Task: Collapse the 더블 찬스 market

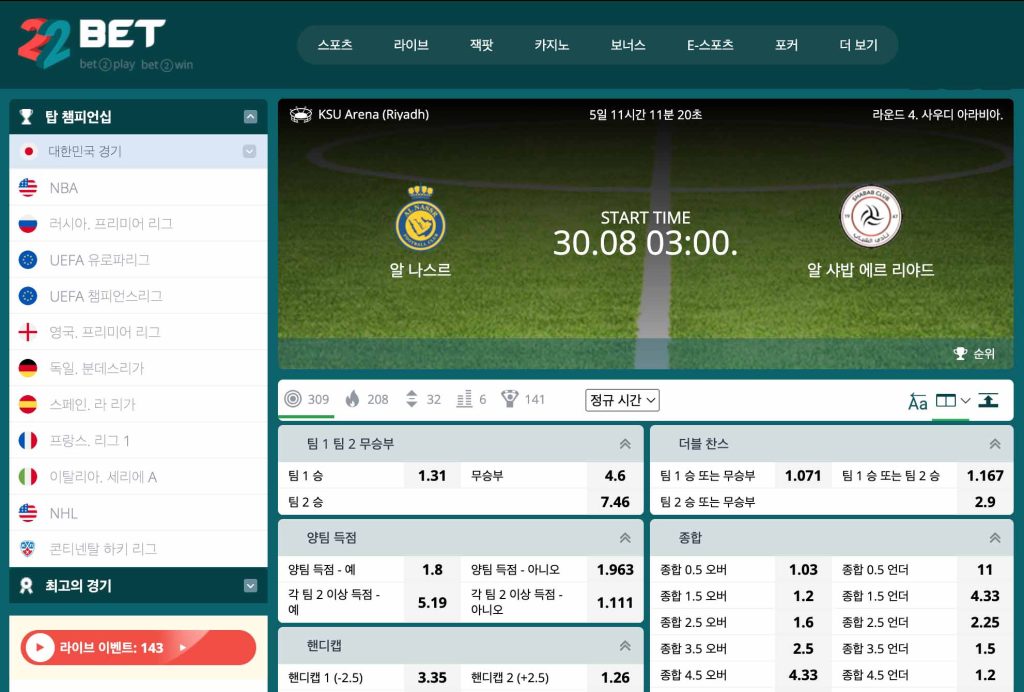Action: point(995,444)
